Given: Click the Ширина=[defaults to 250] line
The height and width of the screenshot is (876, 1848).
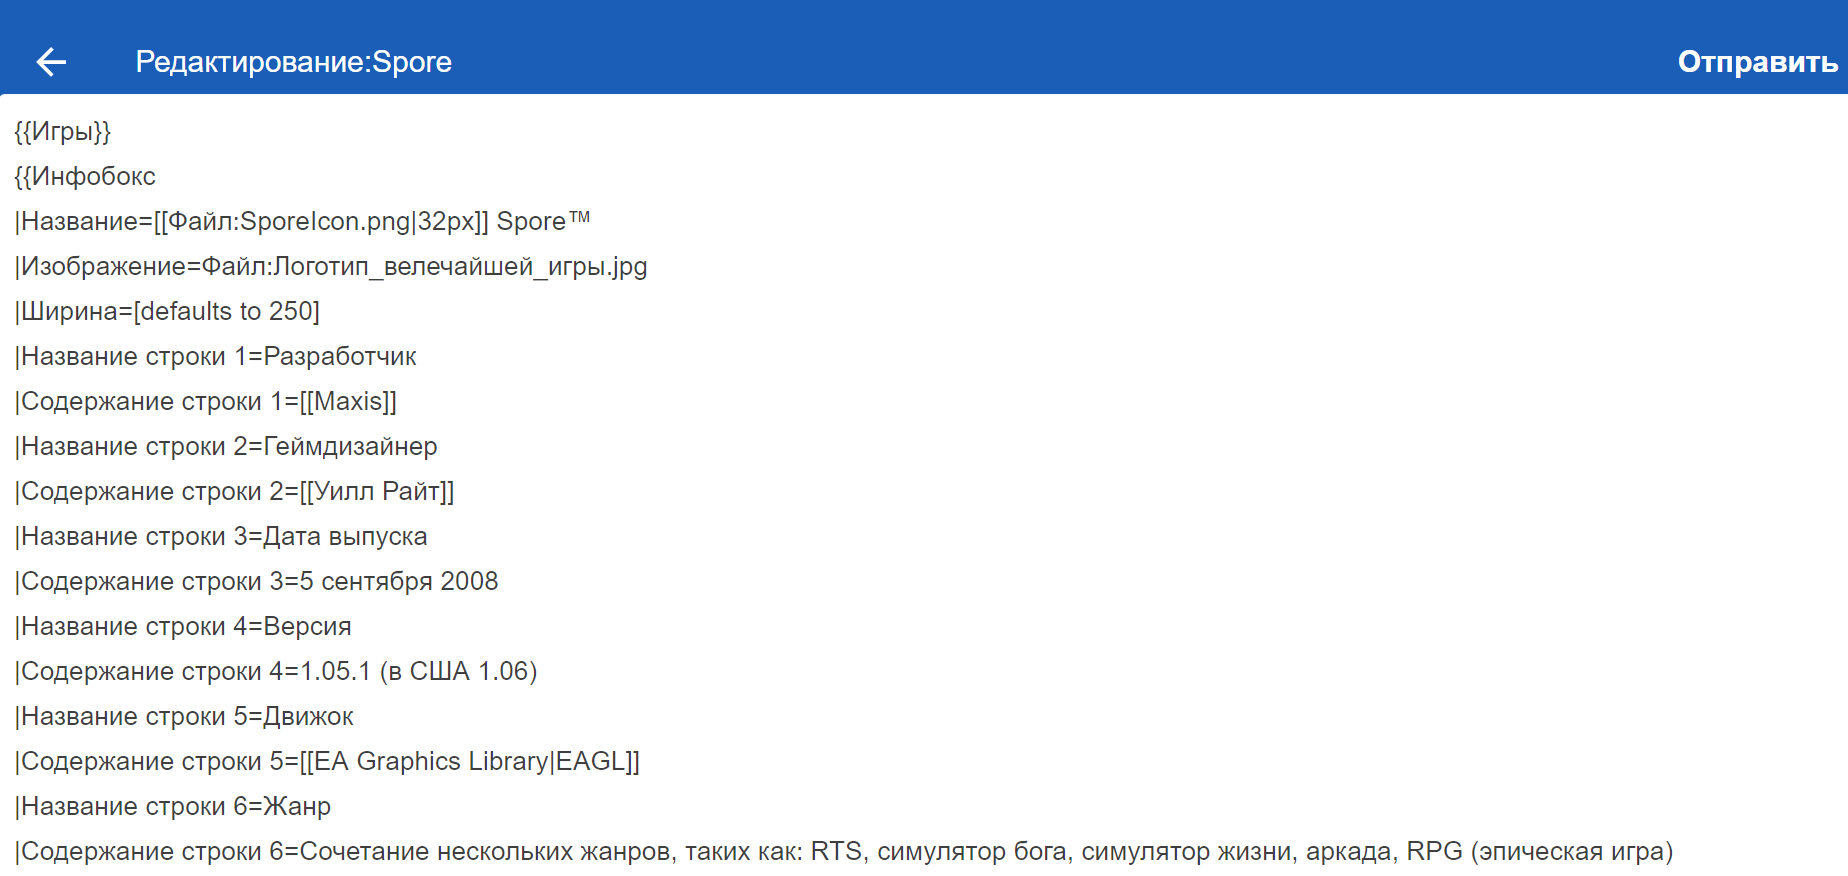Looking at the screenshot, I should [167, 311].
